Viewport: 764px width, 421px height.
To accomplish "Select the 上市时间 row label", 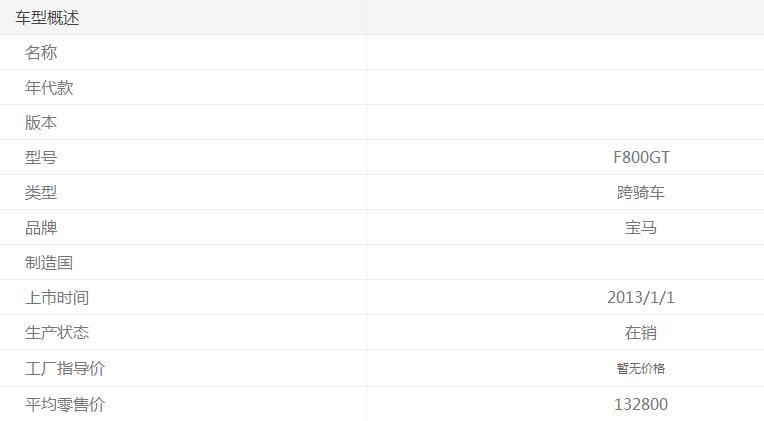I will coord(57,298).
